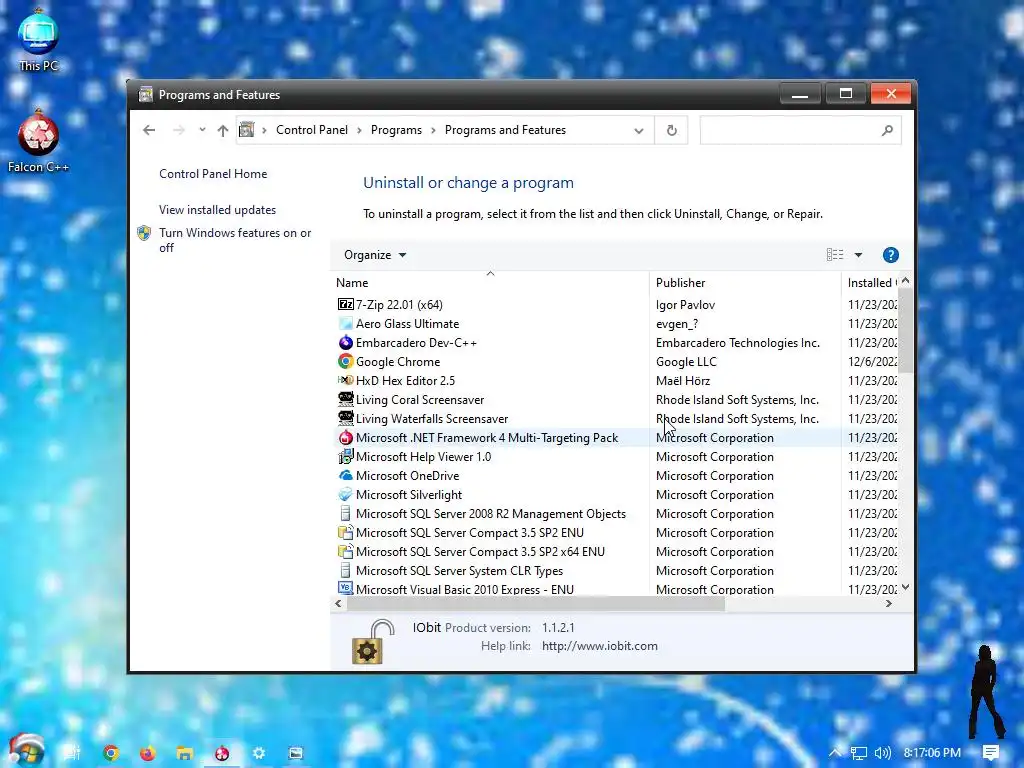Image resolution: width=1024 pixels, height=768 pixels.
Task: Click the Programs breadcrumb
Action: [396, 130]
